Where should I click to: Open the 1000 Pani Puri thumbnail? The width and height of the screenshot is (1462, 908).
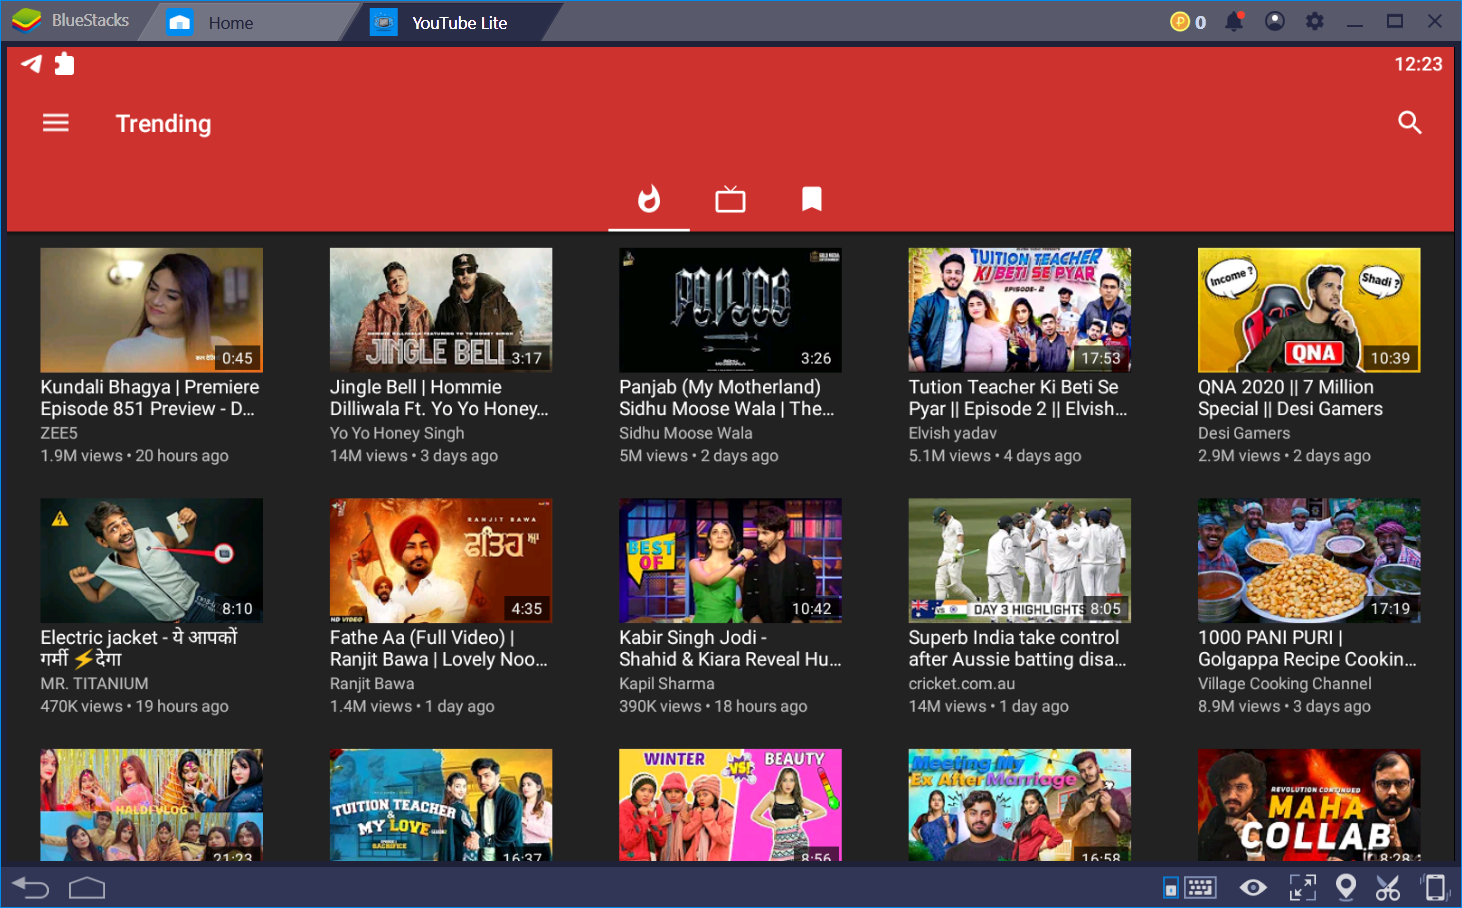(x=1309, y=560)
